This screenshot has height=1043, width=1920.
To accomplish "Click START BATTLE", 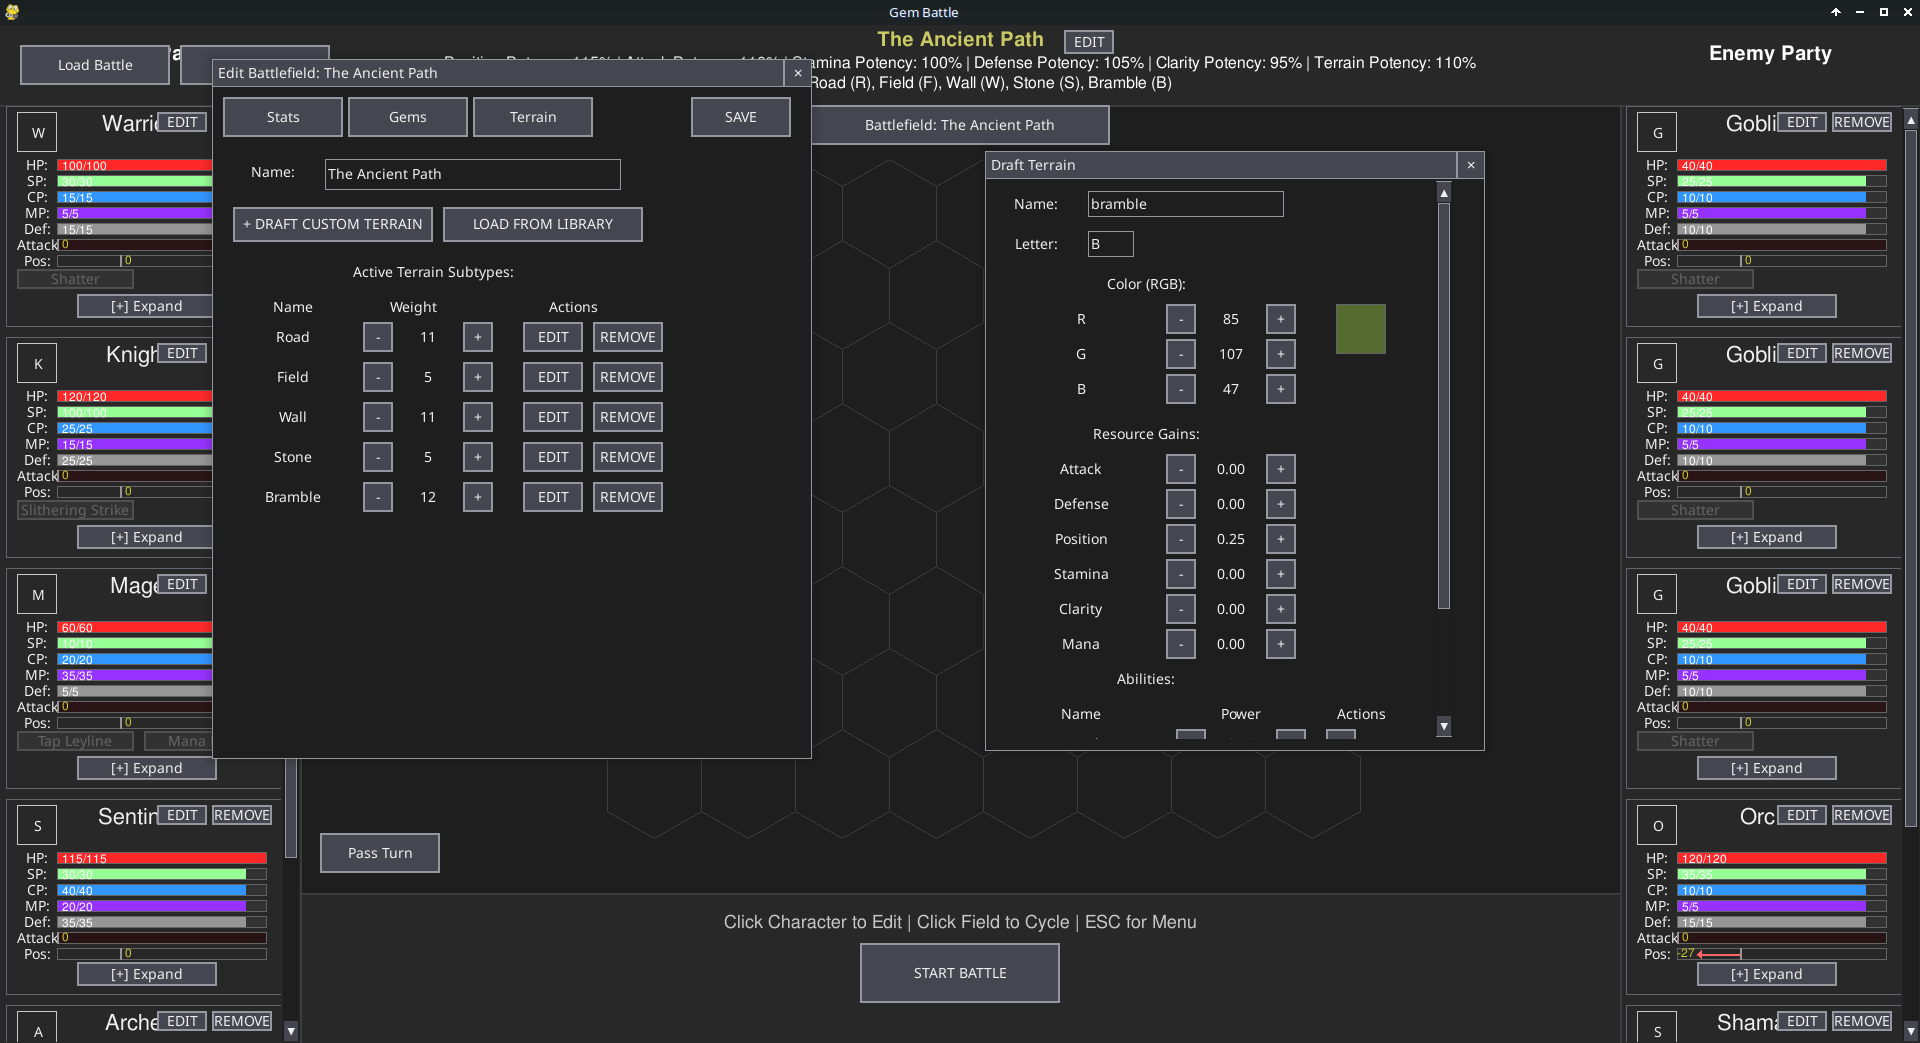I will [959, 972].
